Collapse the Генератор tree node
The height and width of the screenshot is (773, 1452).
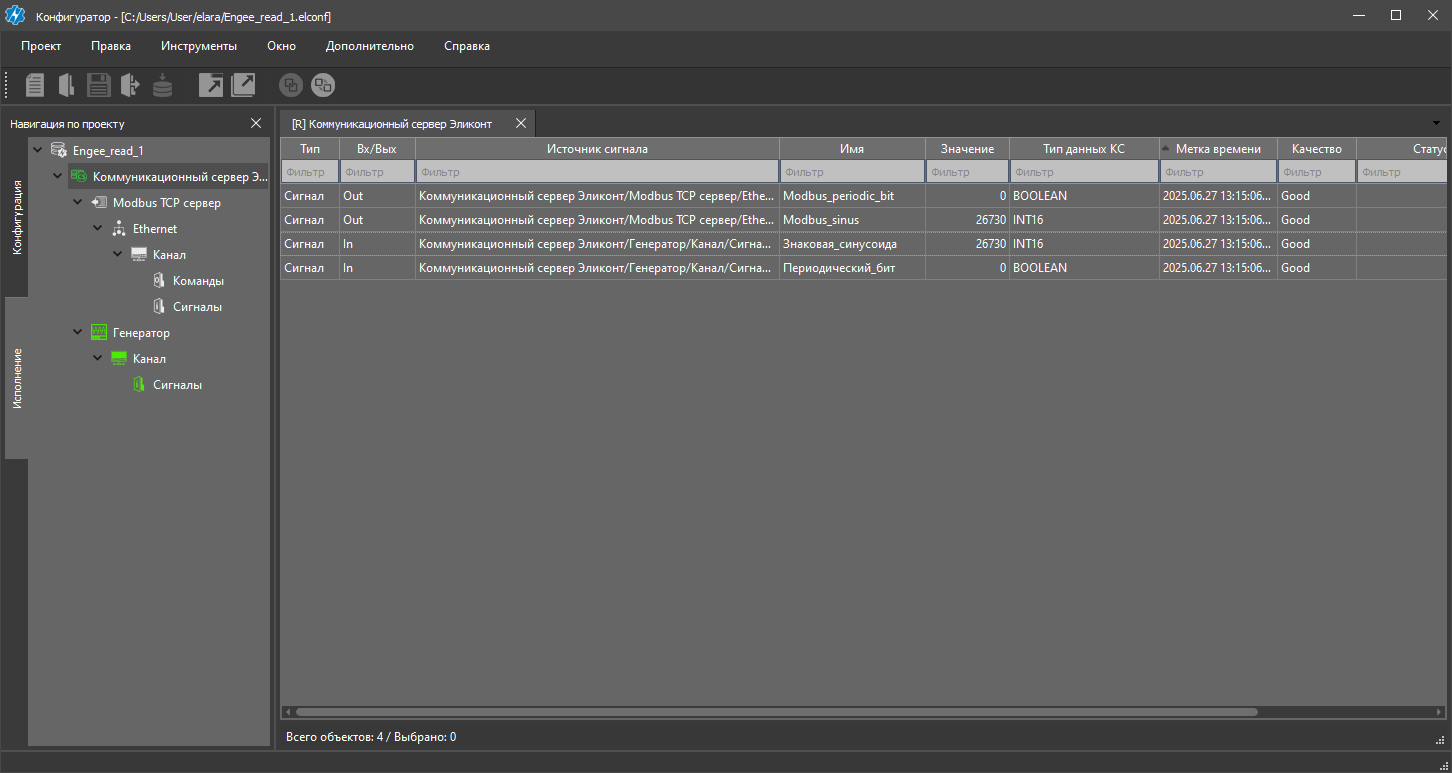coord(78,333)
